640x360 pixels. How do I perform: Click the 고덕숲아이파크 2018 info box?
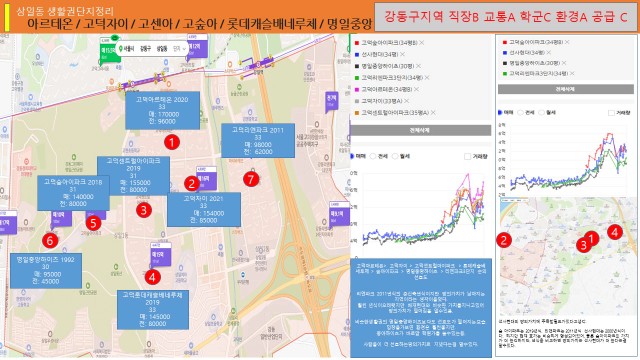(x=73, y=193)
